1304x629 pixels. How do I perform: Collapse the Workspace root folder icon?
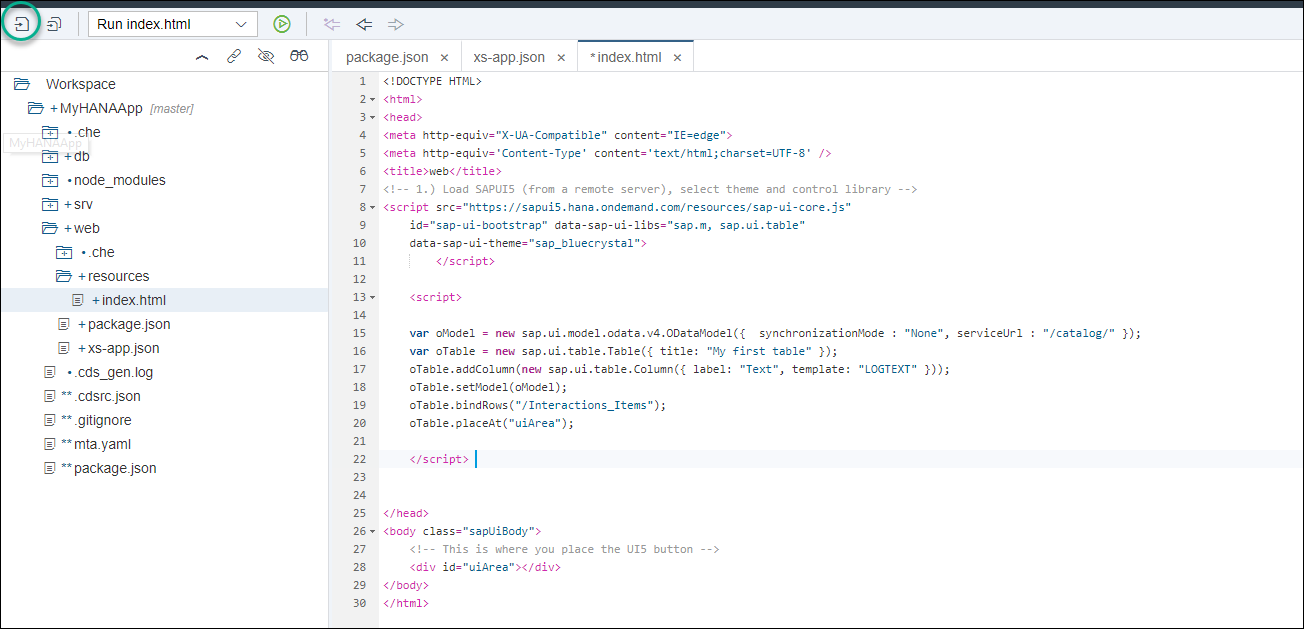[22, 84]
